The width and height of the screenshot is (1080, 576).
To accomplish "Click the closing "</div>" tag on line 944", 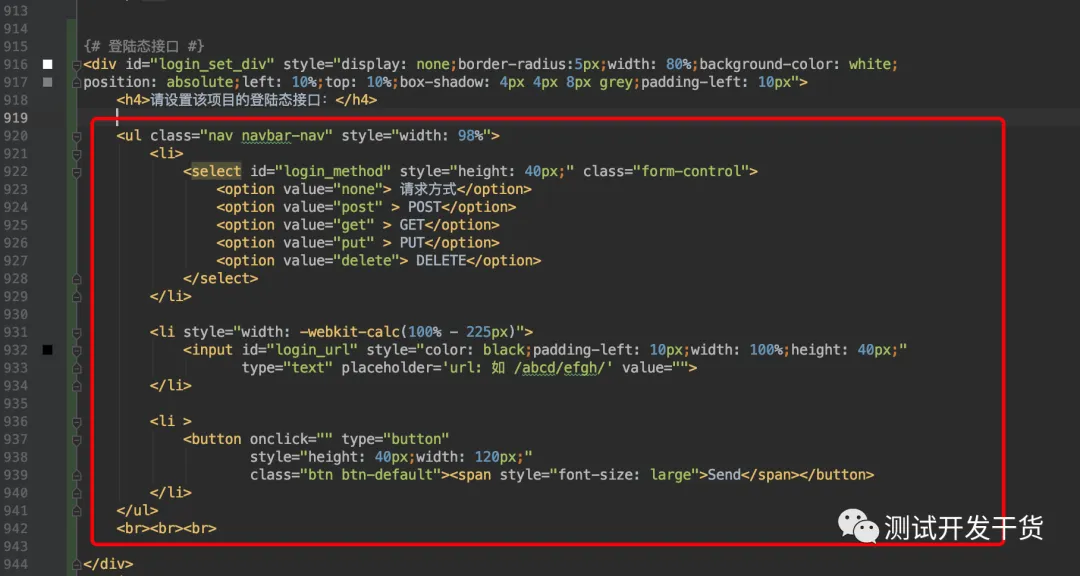I will tap(108, 564).
